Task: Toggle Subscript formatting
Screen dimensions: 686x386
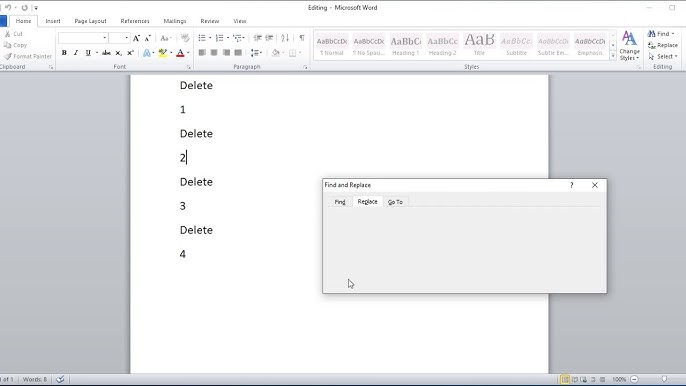Action: [119, 53]
